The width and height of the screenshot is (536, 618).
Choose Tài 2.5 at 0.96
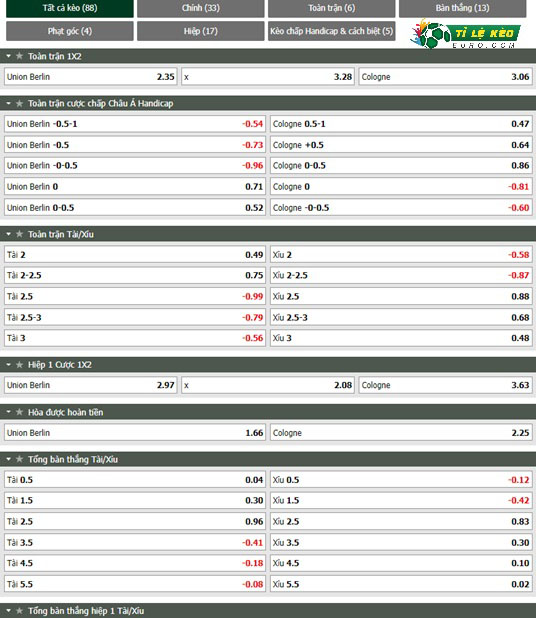135,521
